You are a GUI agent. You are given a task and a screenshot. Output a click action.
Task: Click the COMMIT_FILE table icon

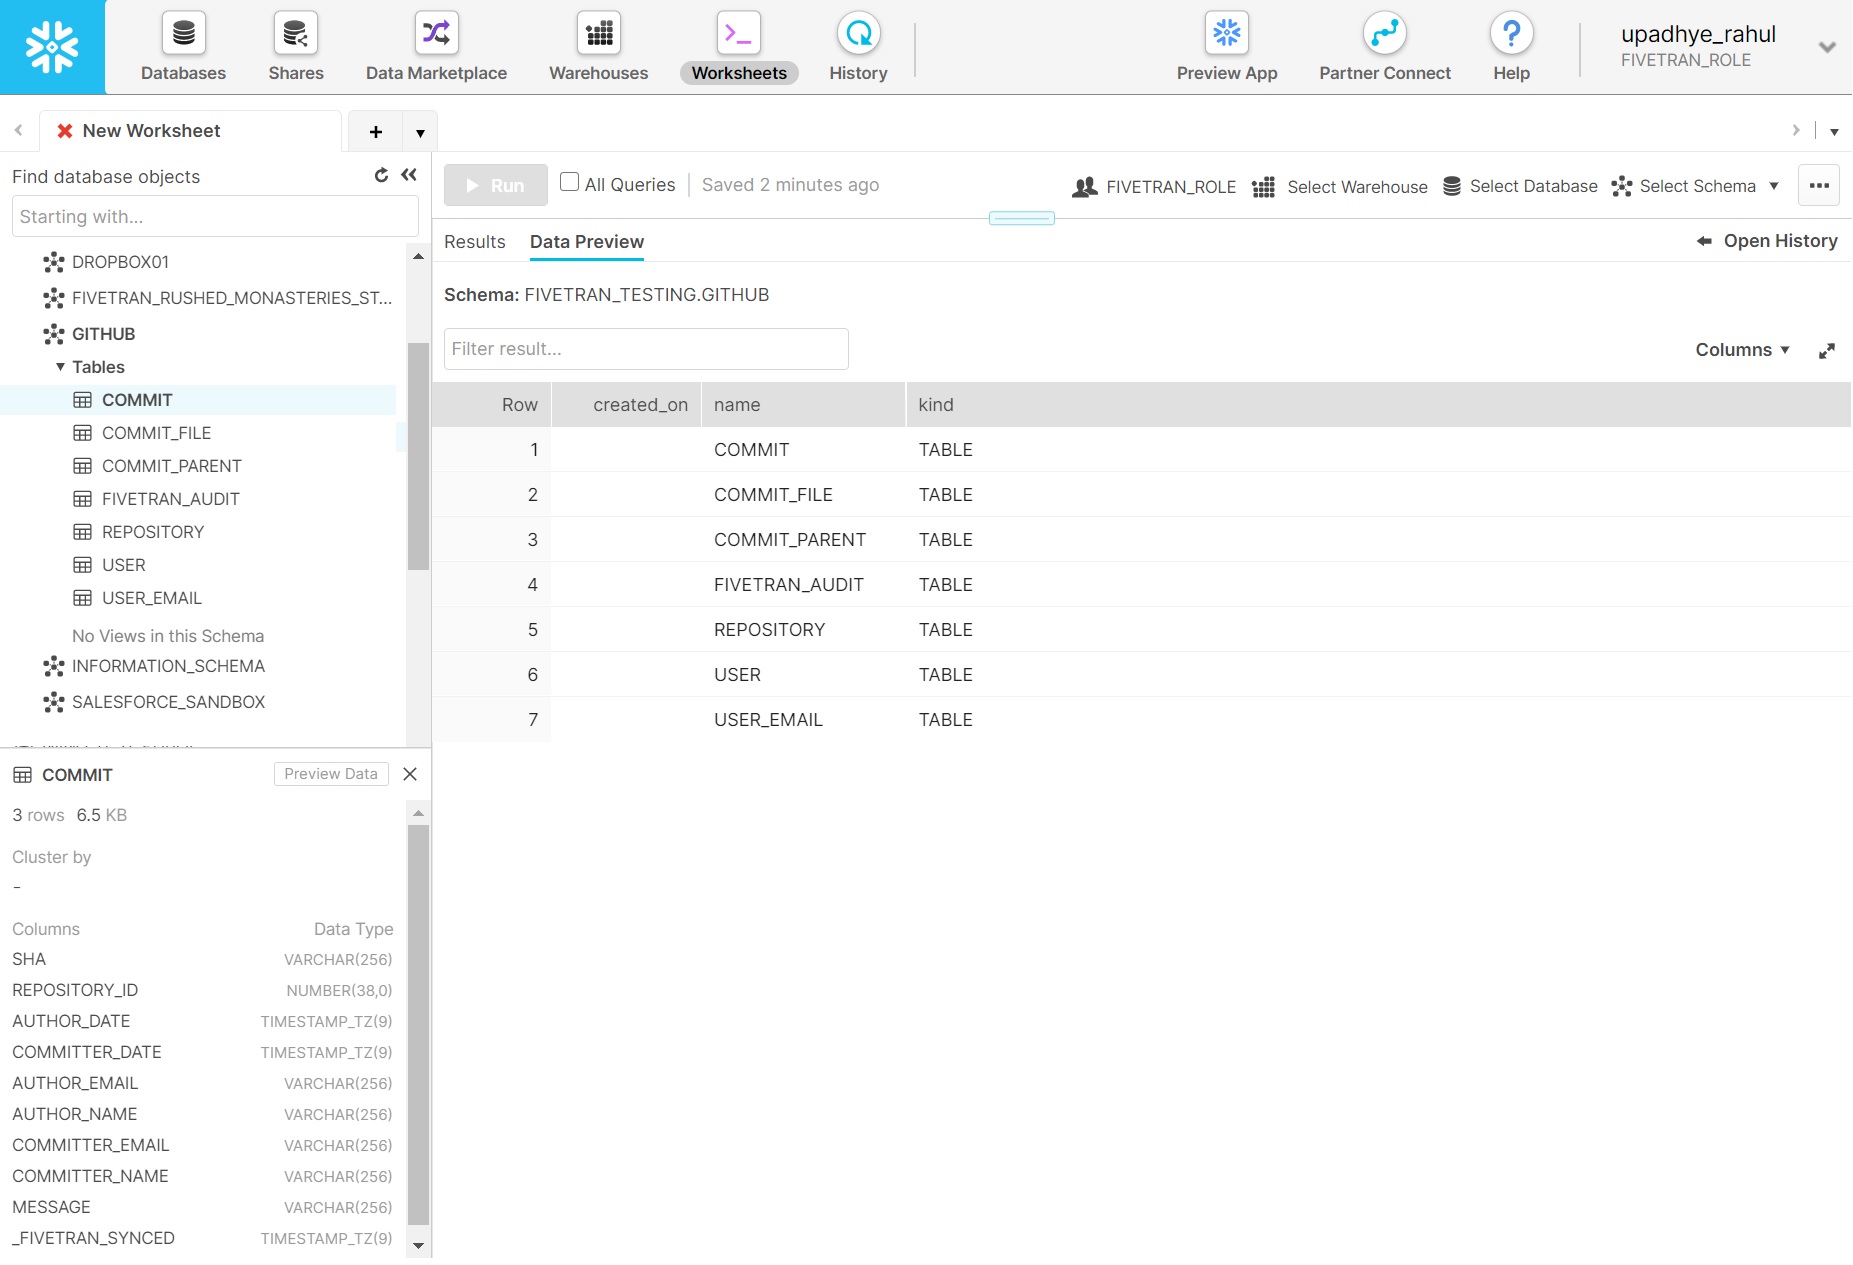click(x=83, y=433)
